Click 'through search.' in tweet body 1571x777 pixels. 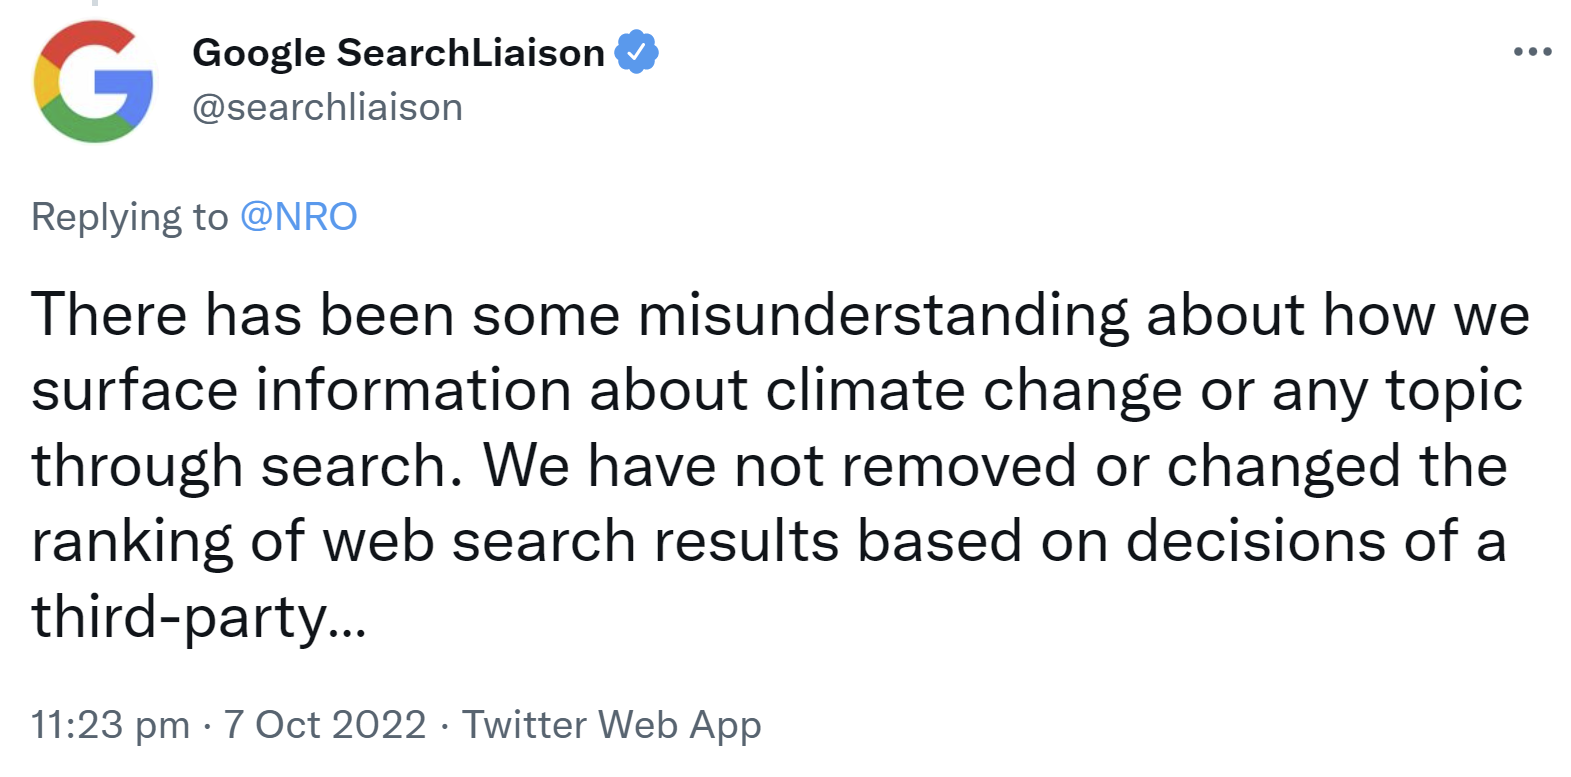click(246, 466)
